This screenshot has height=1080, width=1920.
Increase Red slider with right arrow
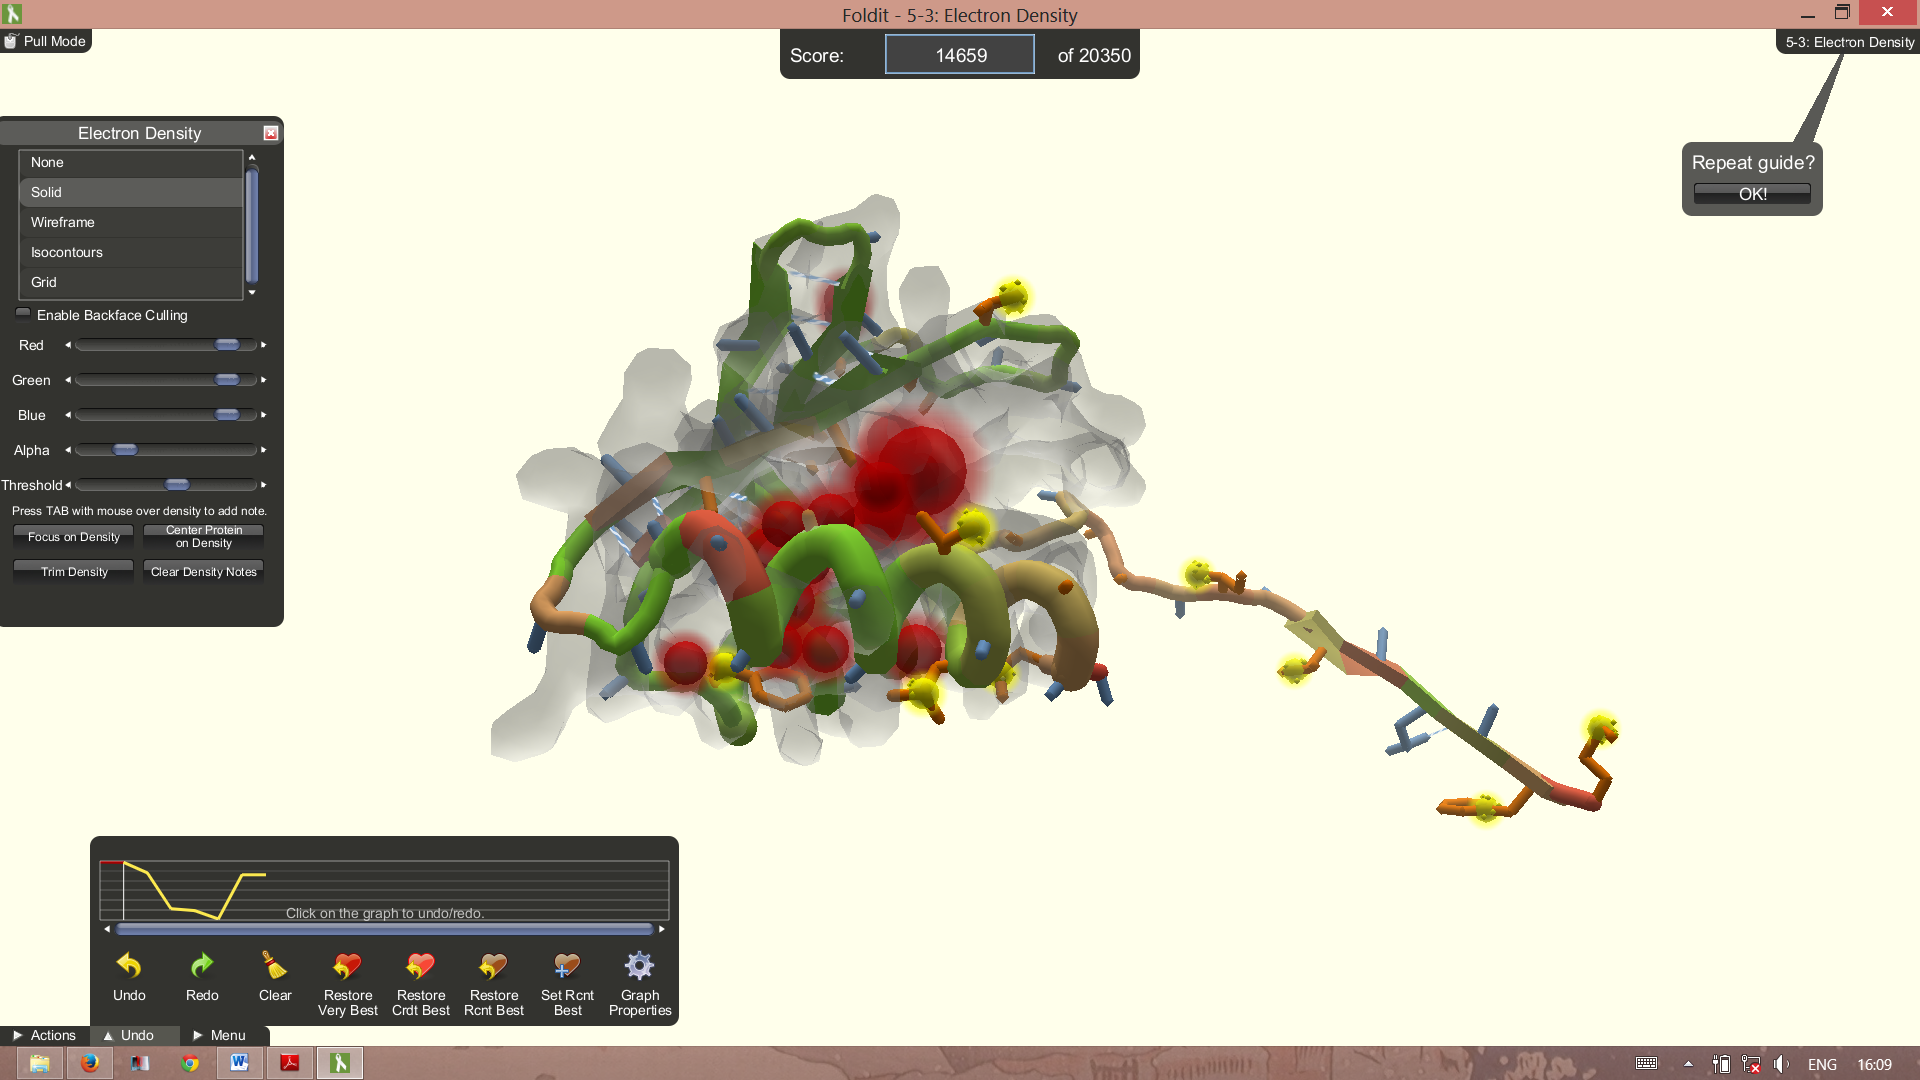tap(264, 345)
